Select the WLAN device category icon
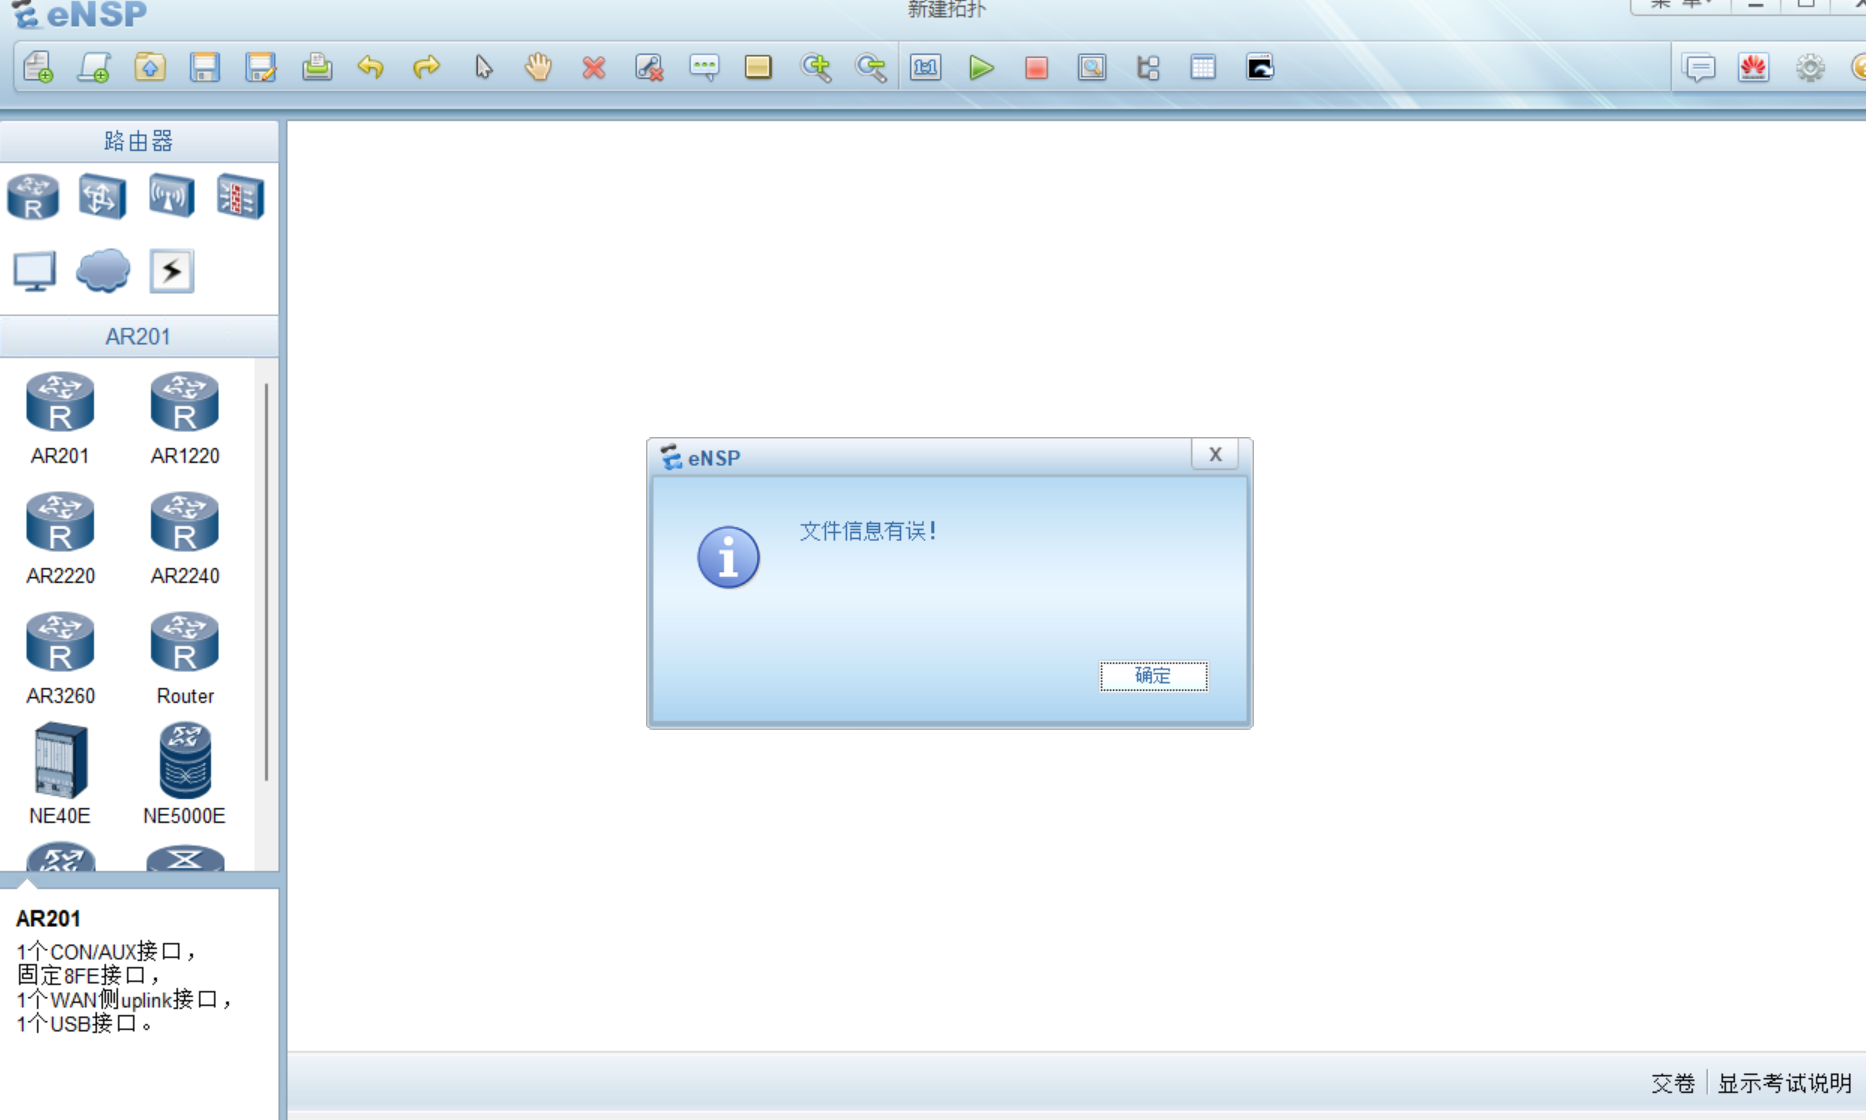 click(x=171, y=196)
